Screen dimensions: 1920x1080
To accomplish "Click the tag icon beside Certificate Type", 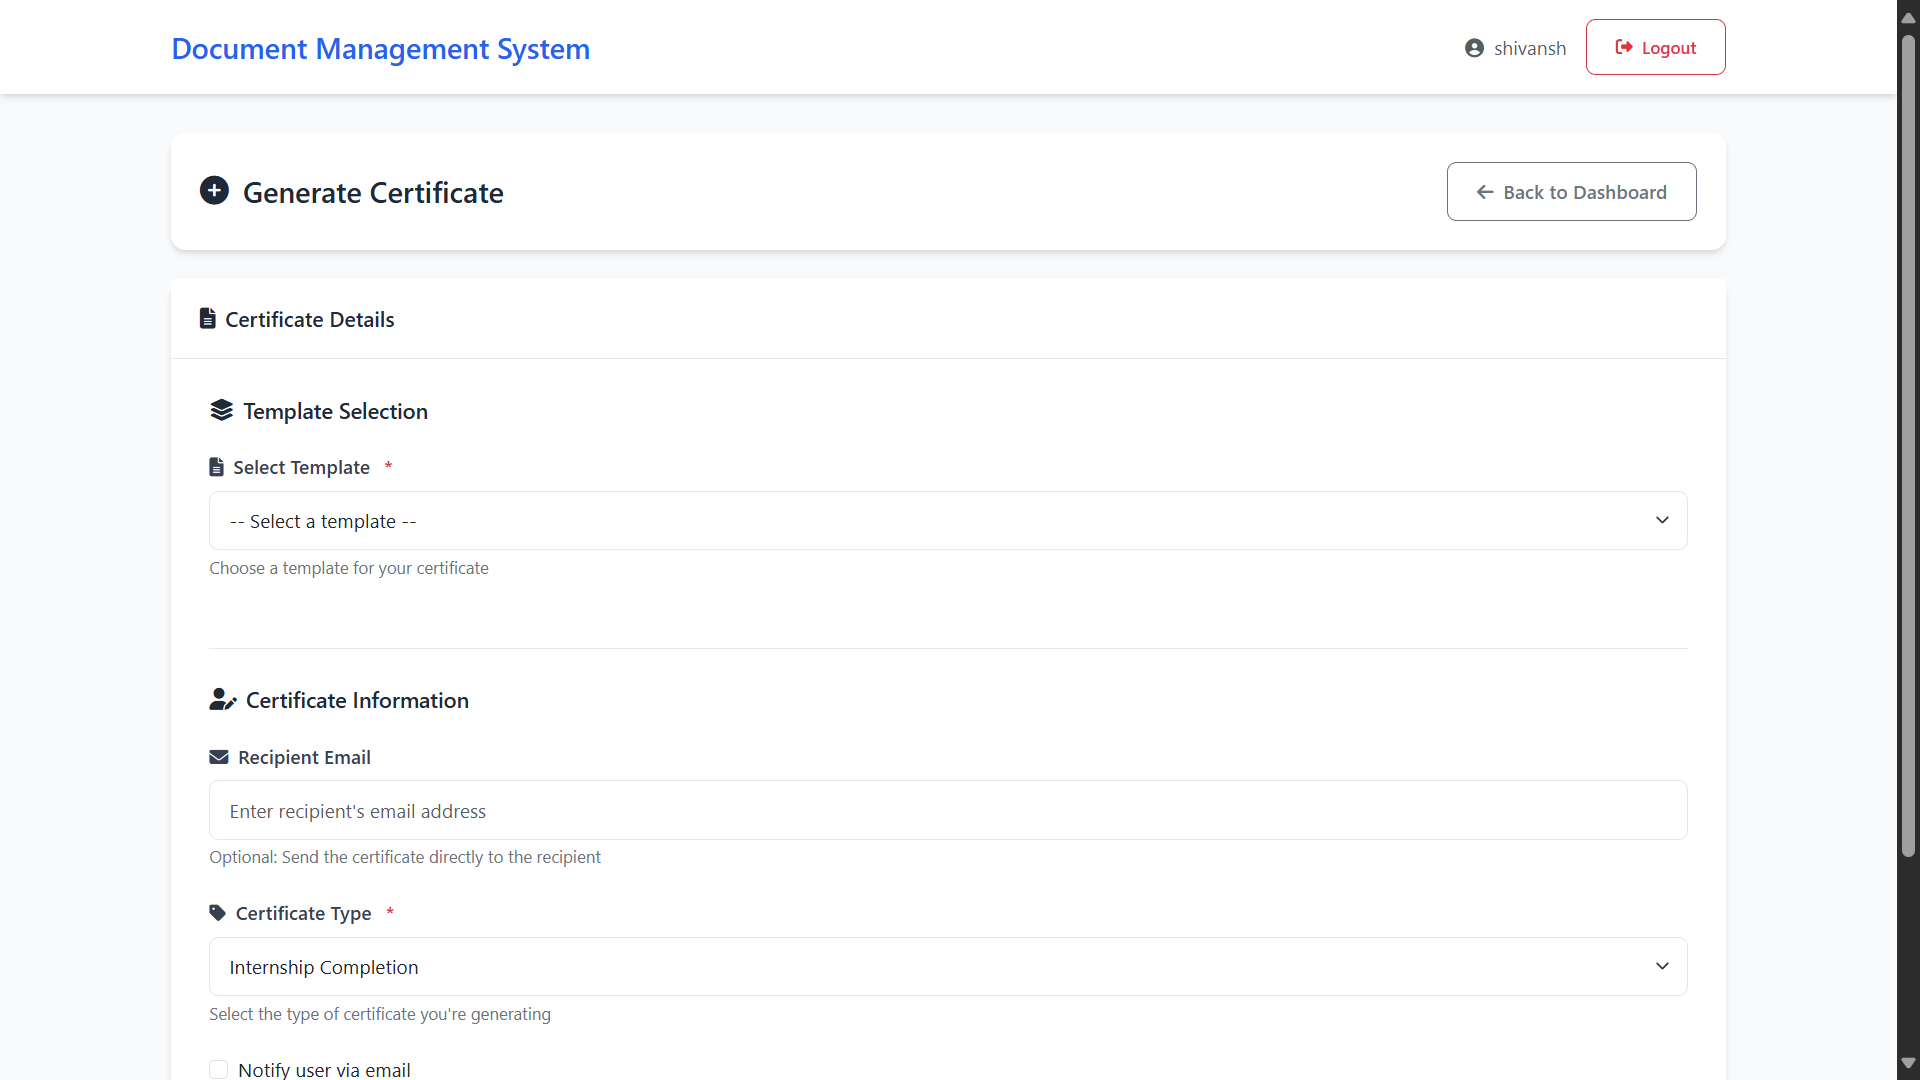I will click(216, 912).
